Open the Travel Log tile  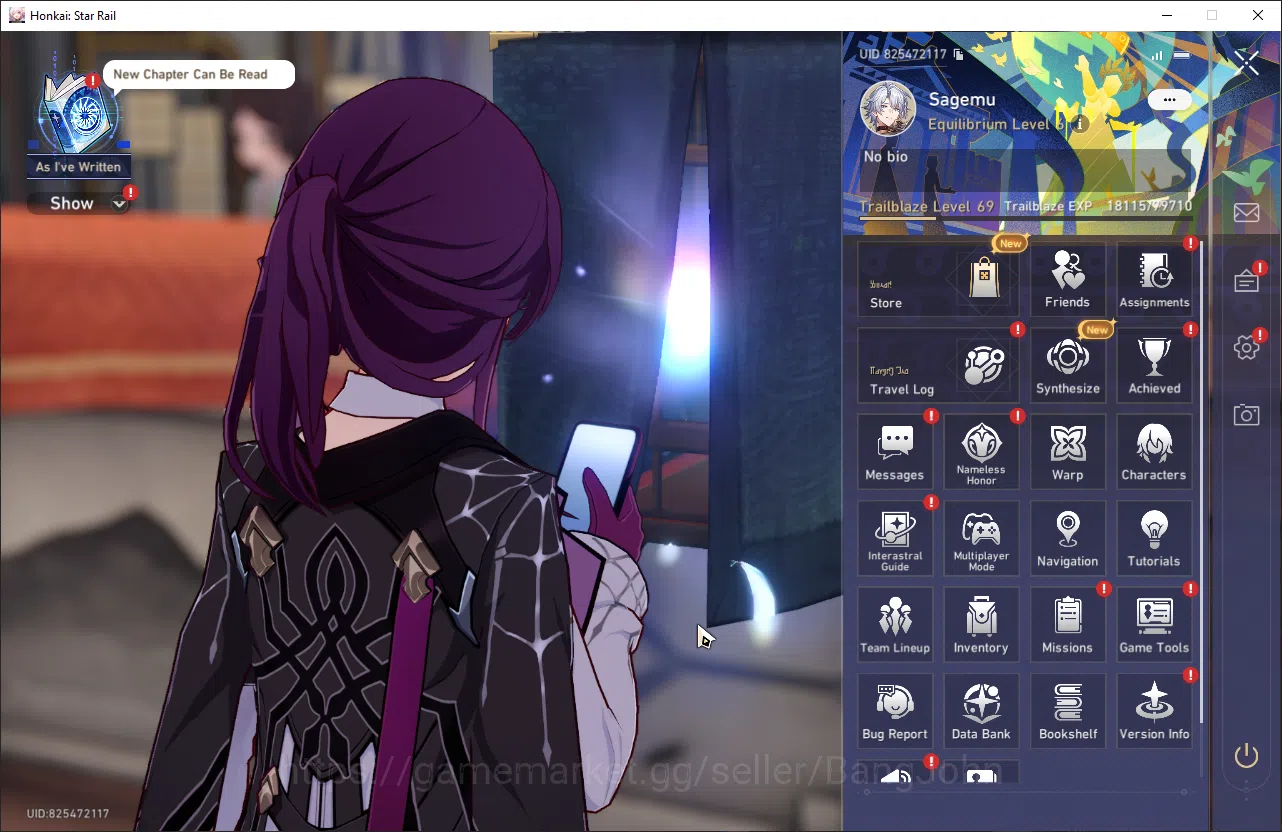tap(938, 366)
